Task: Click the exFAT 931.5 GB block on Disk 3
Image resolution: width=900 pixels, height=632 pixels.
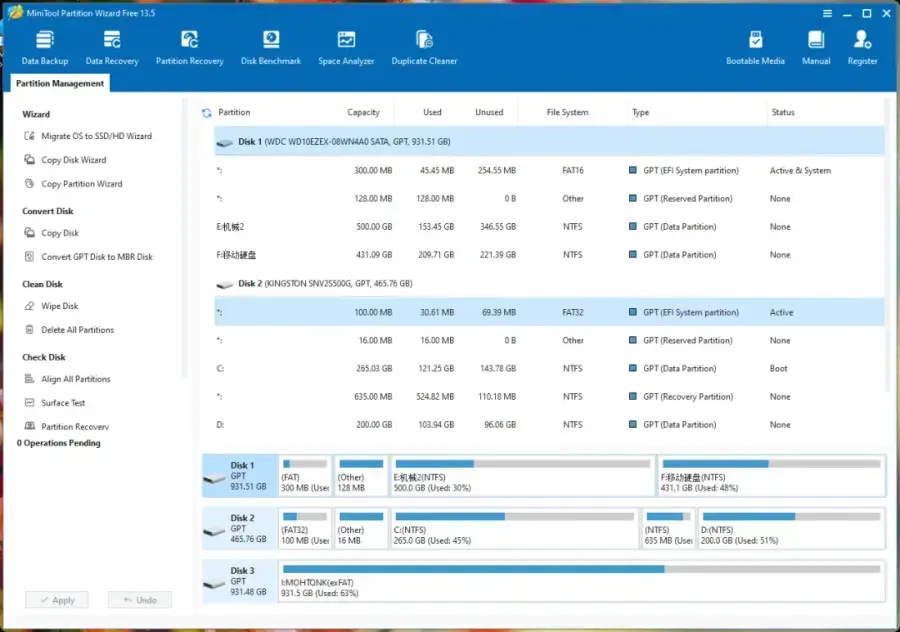Action: (x=581, y=581)
